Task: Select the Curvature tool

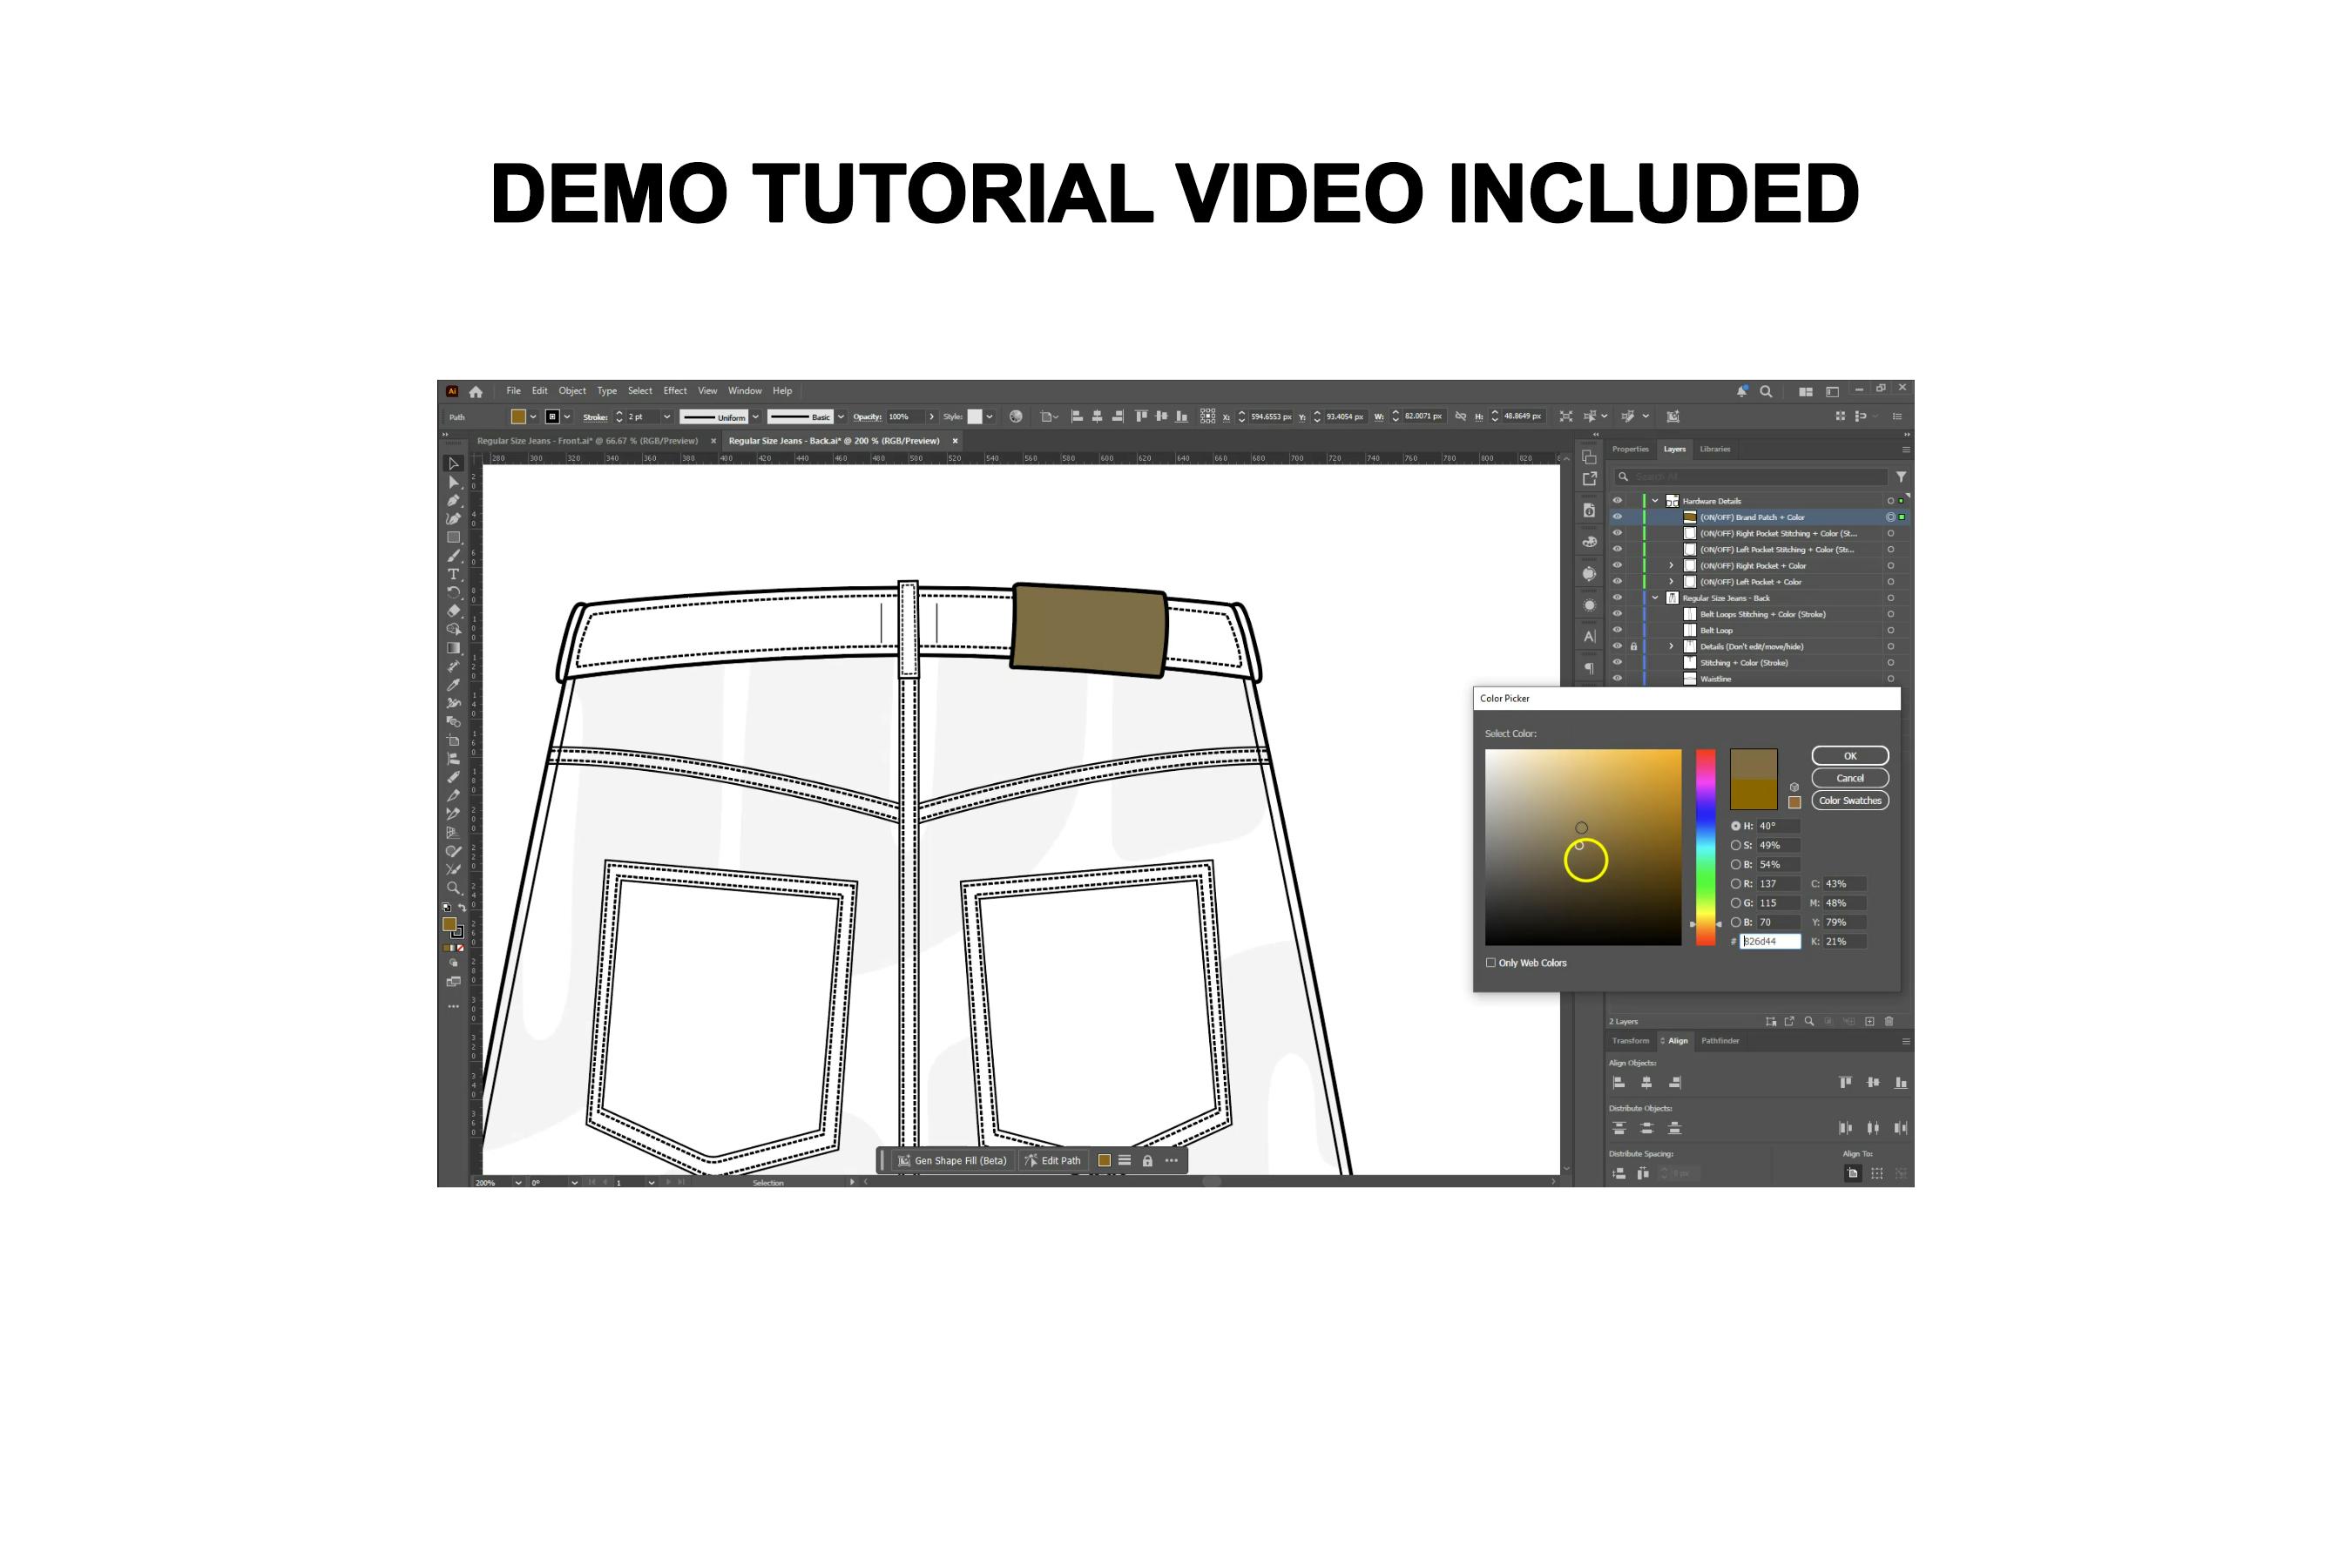Action: 453,519
